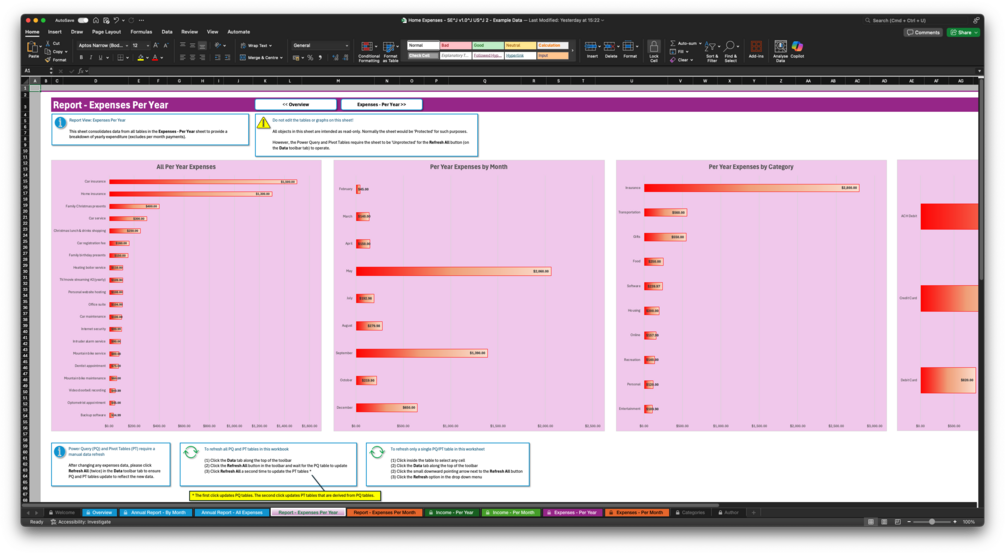Open the font size dropdown
Image resolution: width=1005 pixels, height=554 pixels.
click(x=147, y=46)
